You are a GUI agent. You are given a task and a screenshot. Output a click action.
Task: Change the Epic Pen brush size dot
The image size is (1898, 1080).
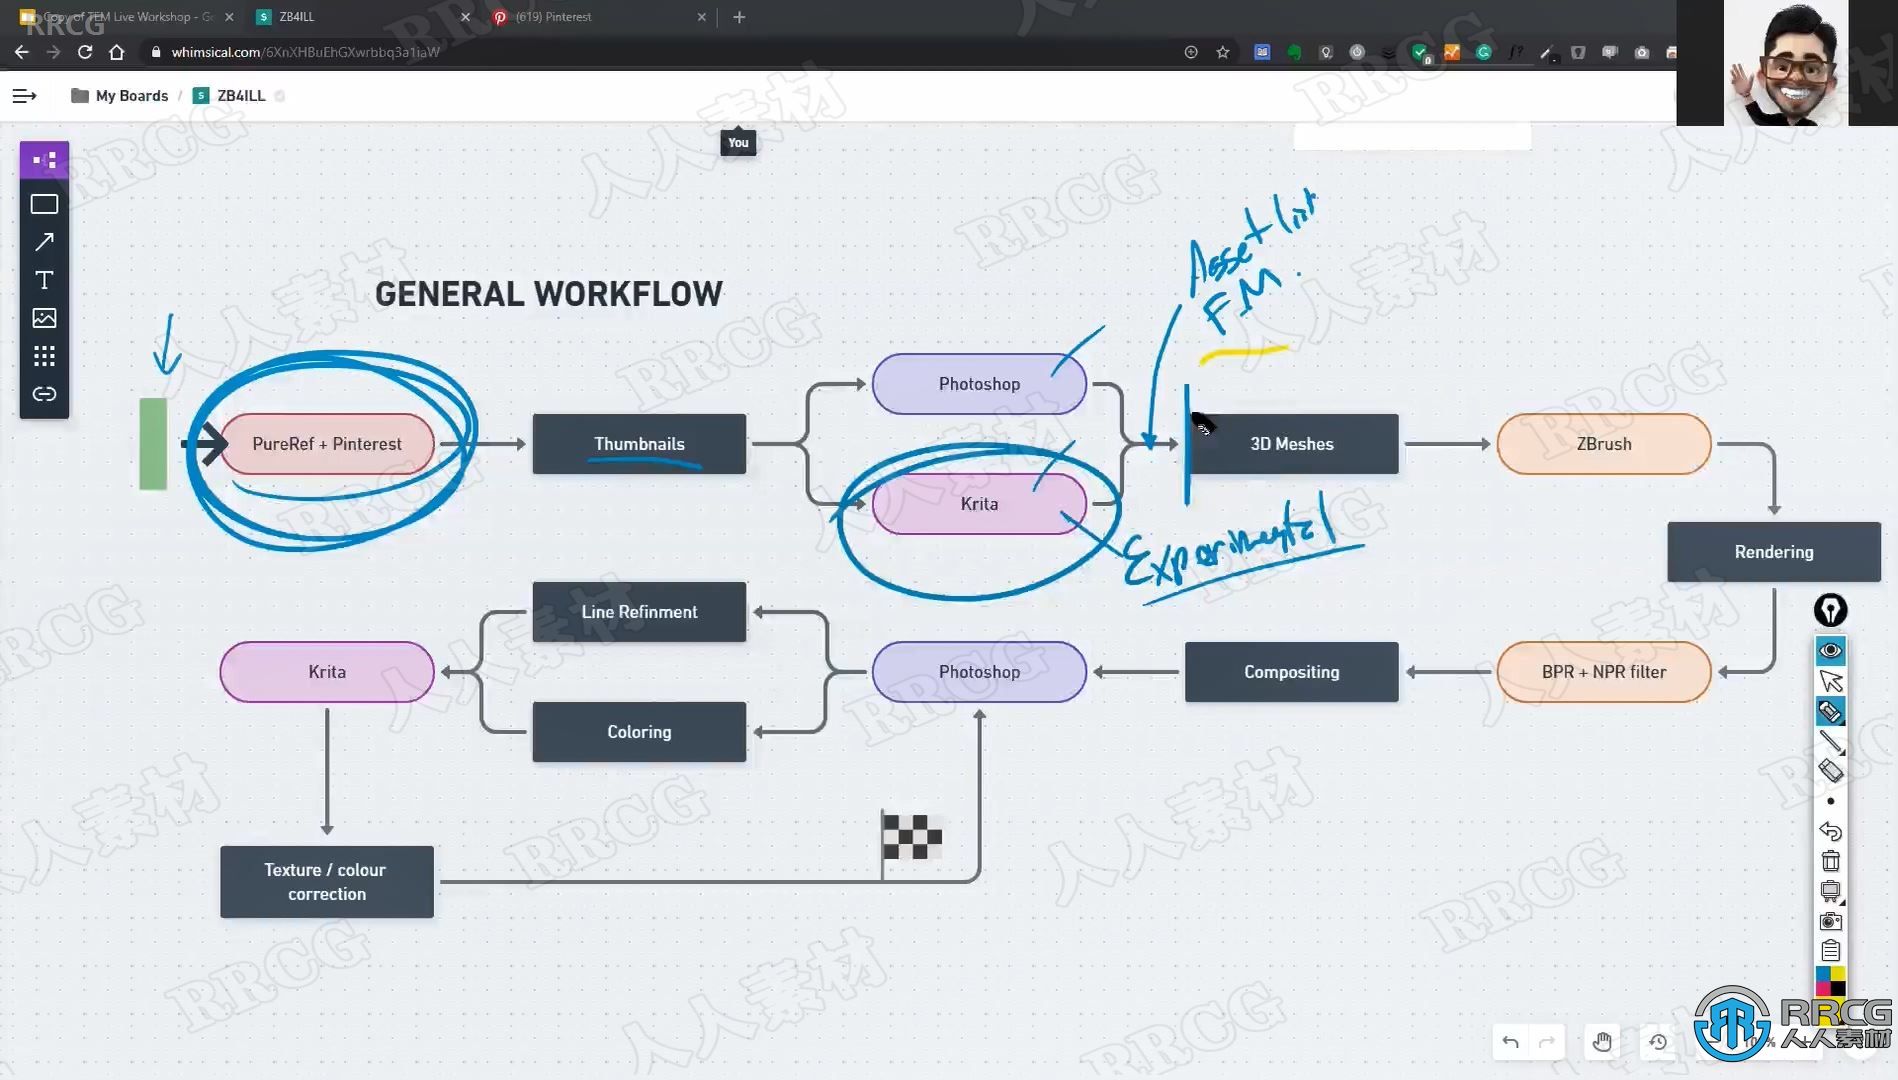point(1830,801)
